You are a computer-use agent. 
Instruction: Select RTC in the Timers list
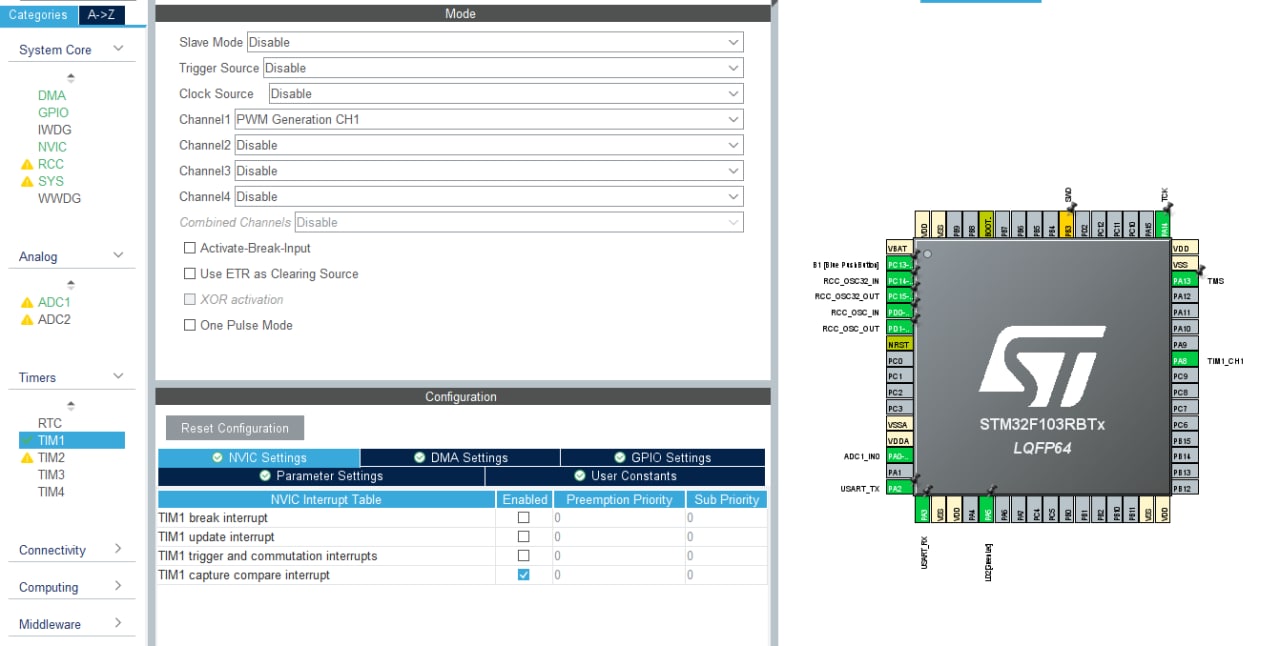point(49,424)
